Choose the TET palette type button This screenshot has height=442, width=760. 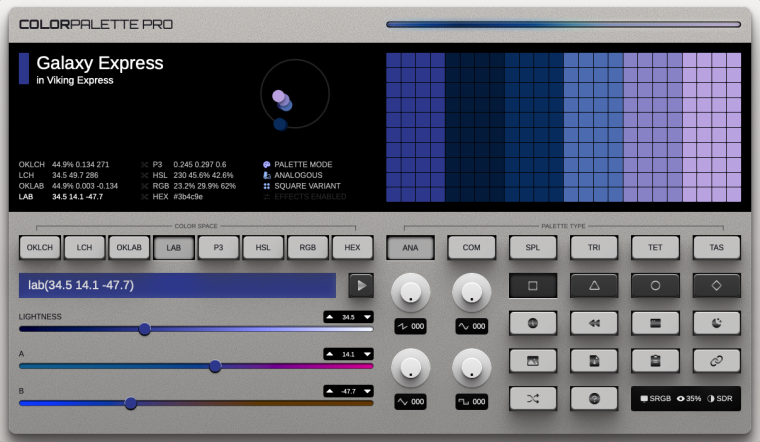coord(655,247)
